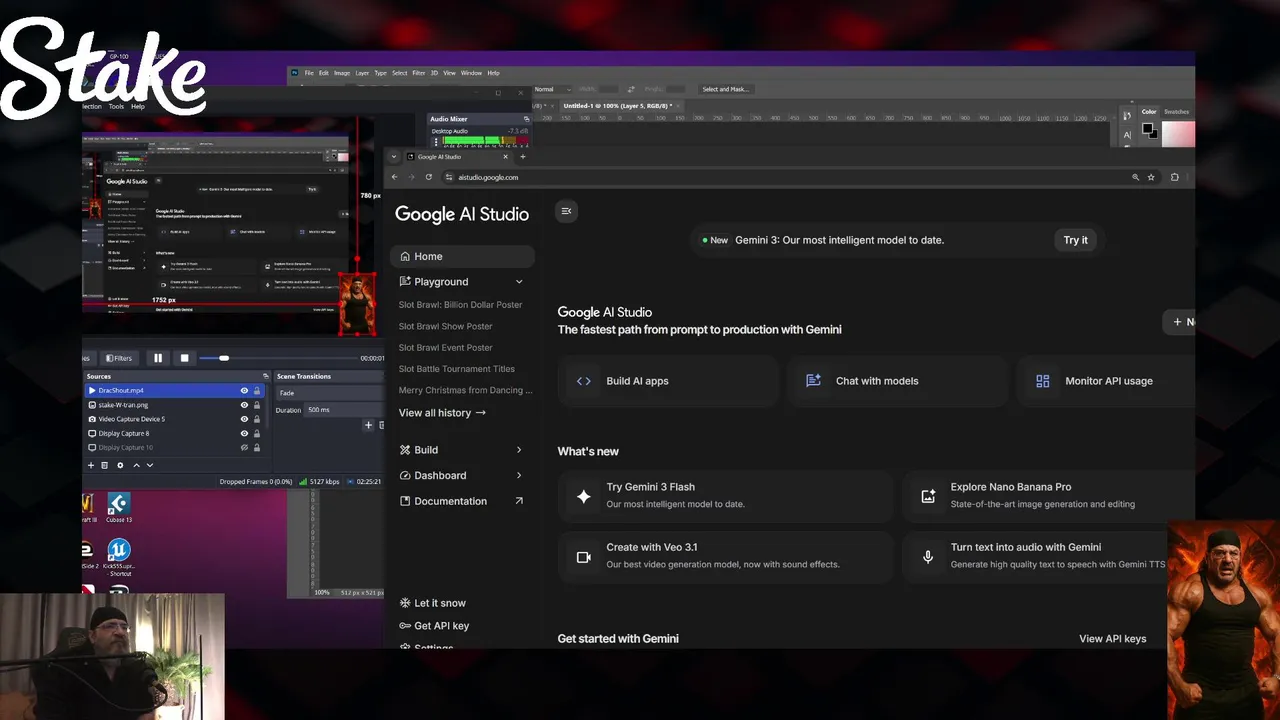Open the Documentation external link
The width and height of the screenshot is (1280, 720).
pyautogui.click(x=461, y=501)
